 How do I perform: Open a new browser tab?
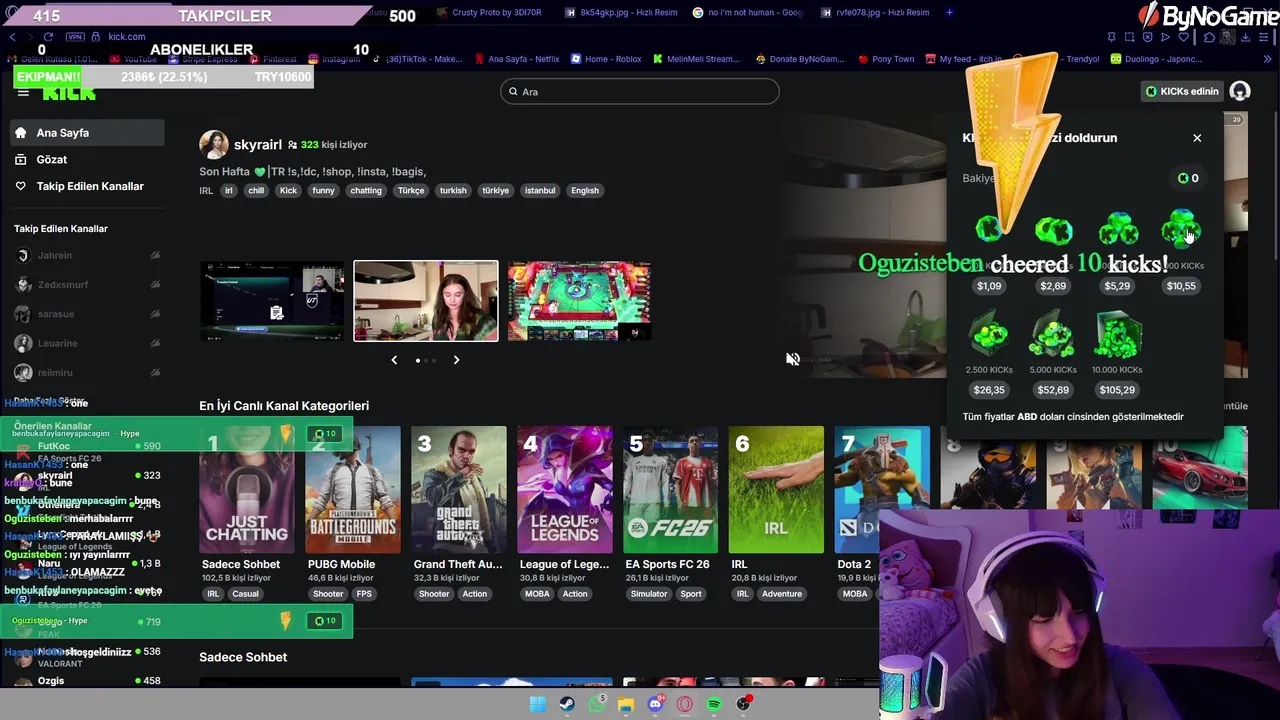pyautogui.click(x=949, y=12)
